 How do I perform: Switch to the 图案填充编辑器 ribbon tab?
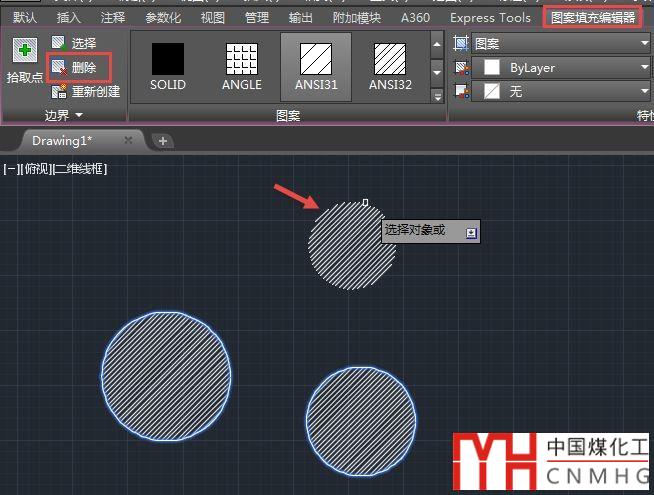(593, 17)
